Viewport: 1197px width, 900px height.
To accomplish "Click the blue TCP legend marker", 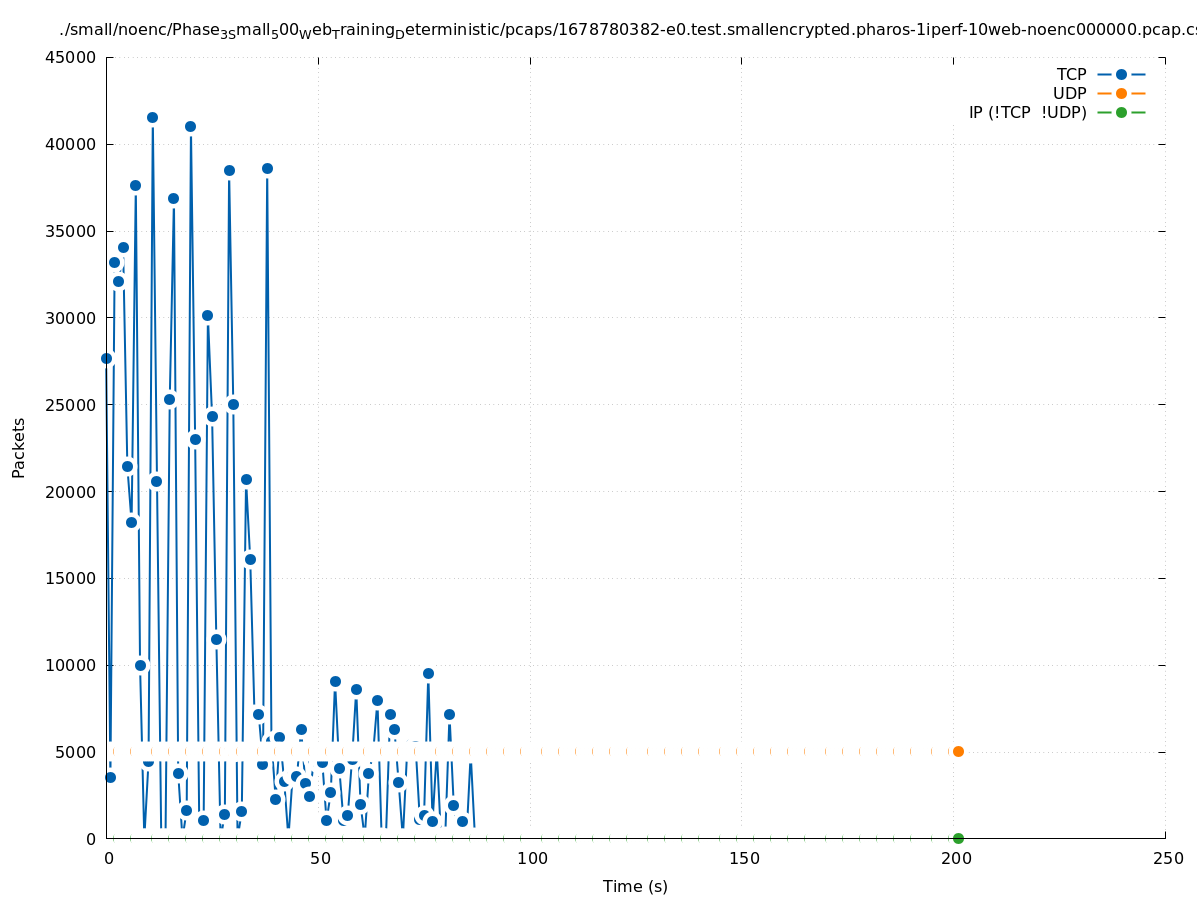I will [1121, 75].
